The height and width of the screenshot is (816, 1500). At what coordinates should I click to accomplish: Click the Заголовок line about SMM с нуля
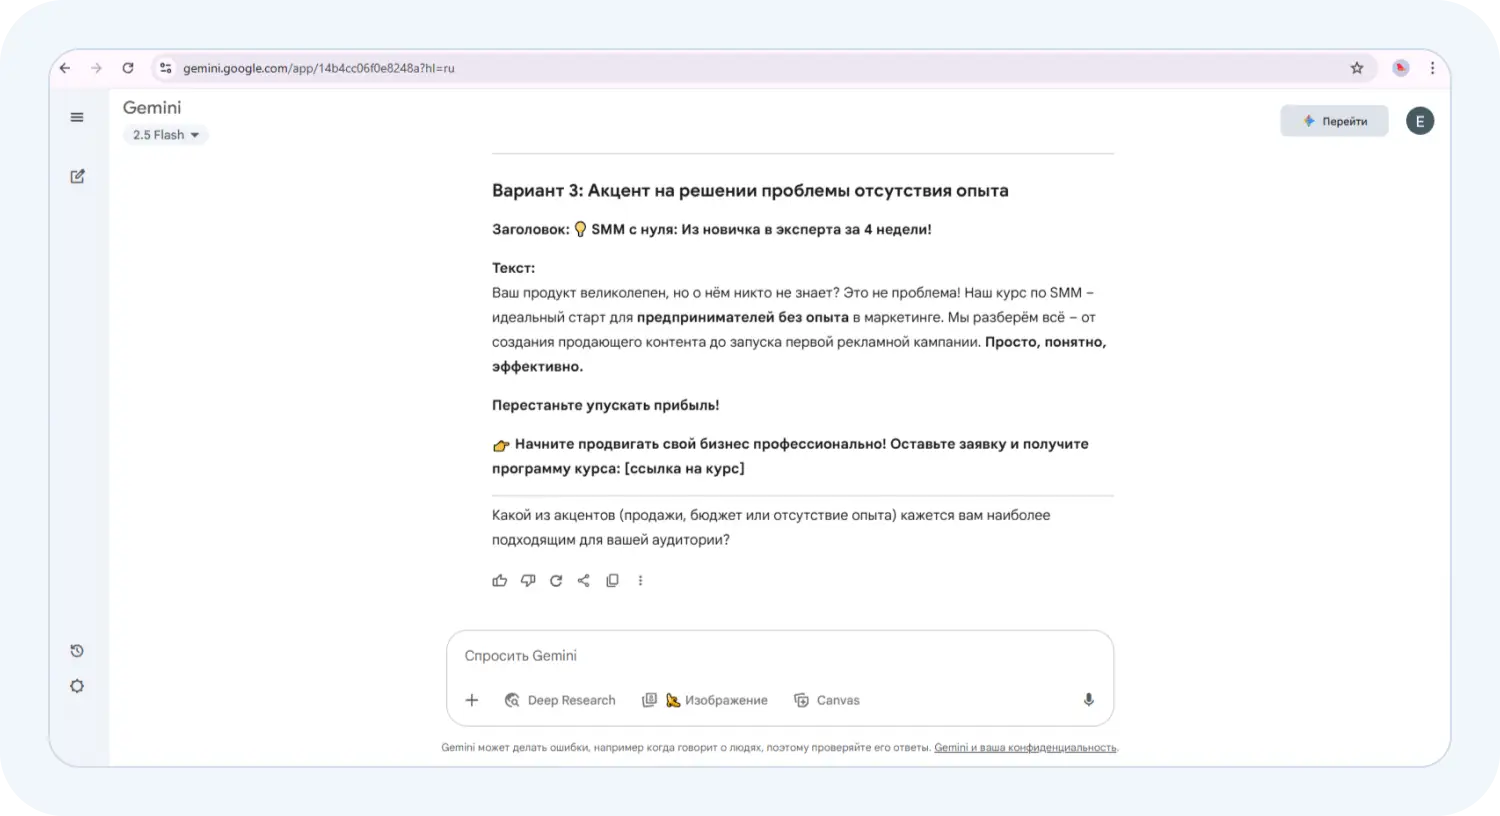coord(712,229)
